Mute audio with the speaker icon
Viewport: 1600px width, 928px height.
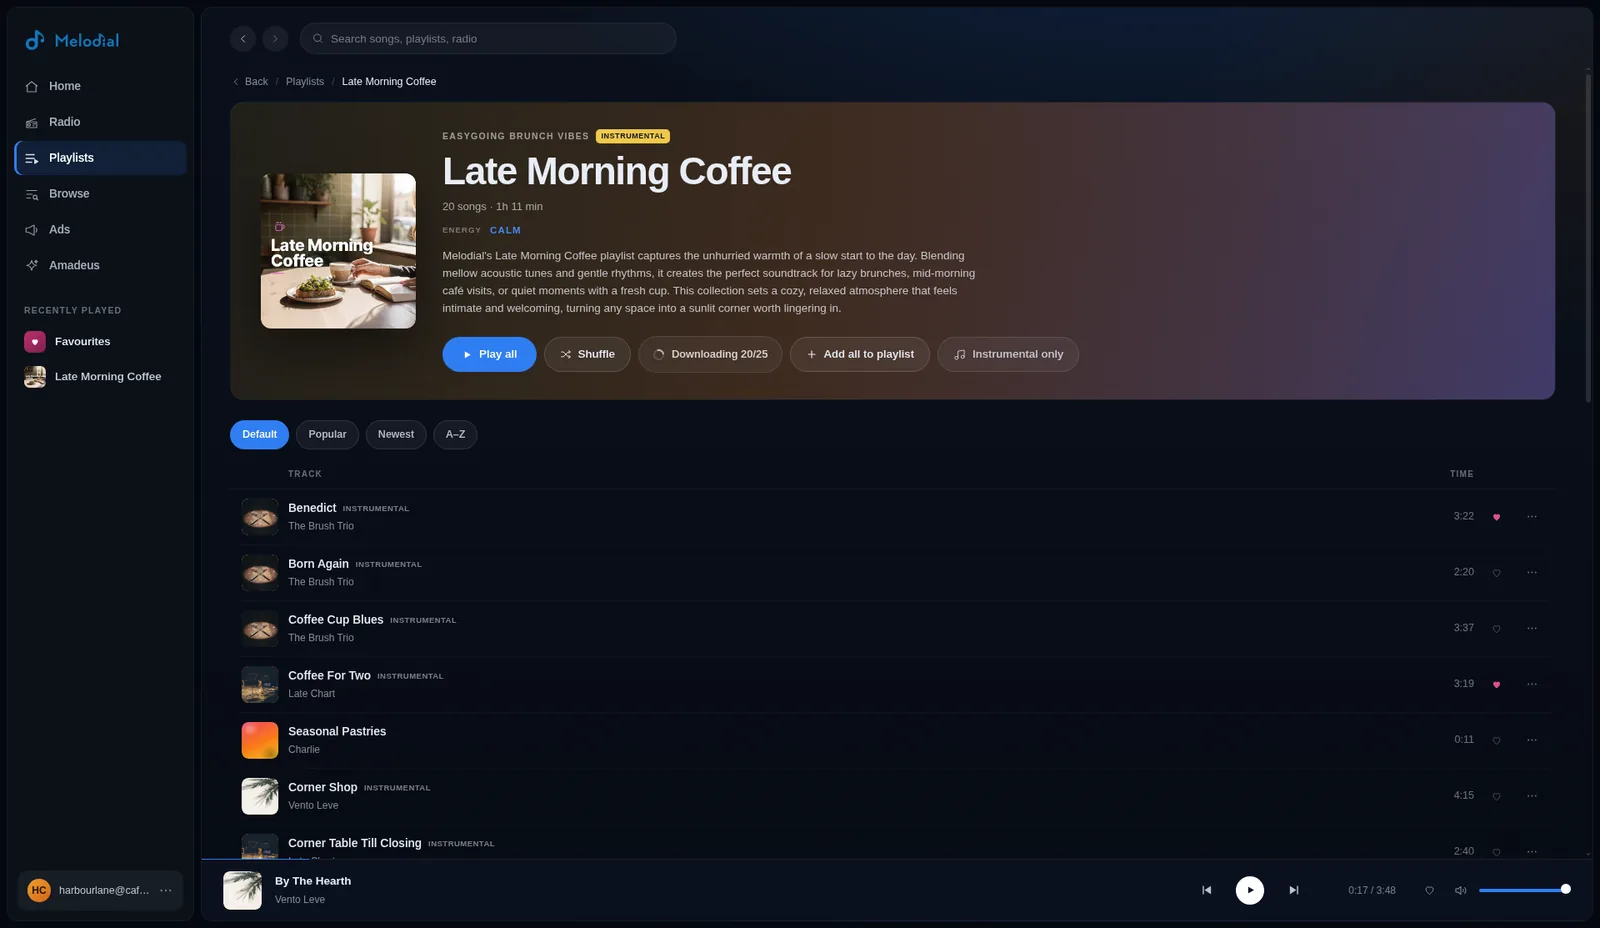click(1460, 891)
